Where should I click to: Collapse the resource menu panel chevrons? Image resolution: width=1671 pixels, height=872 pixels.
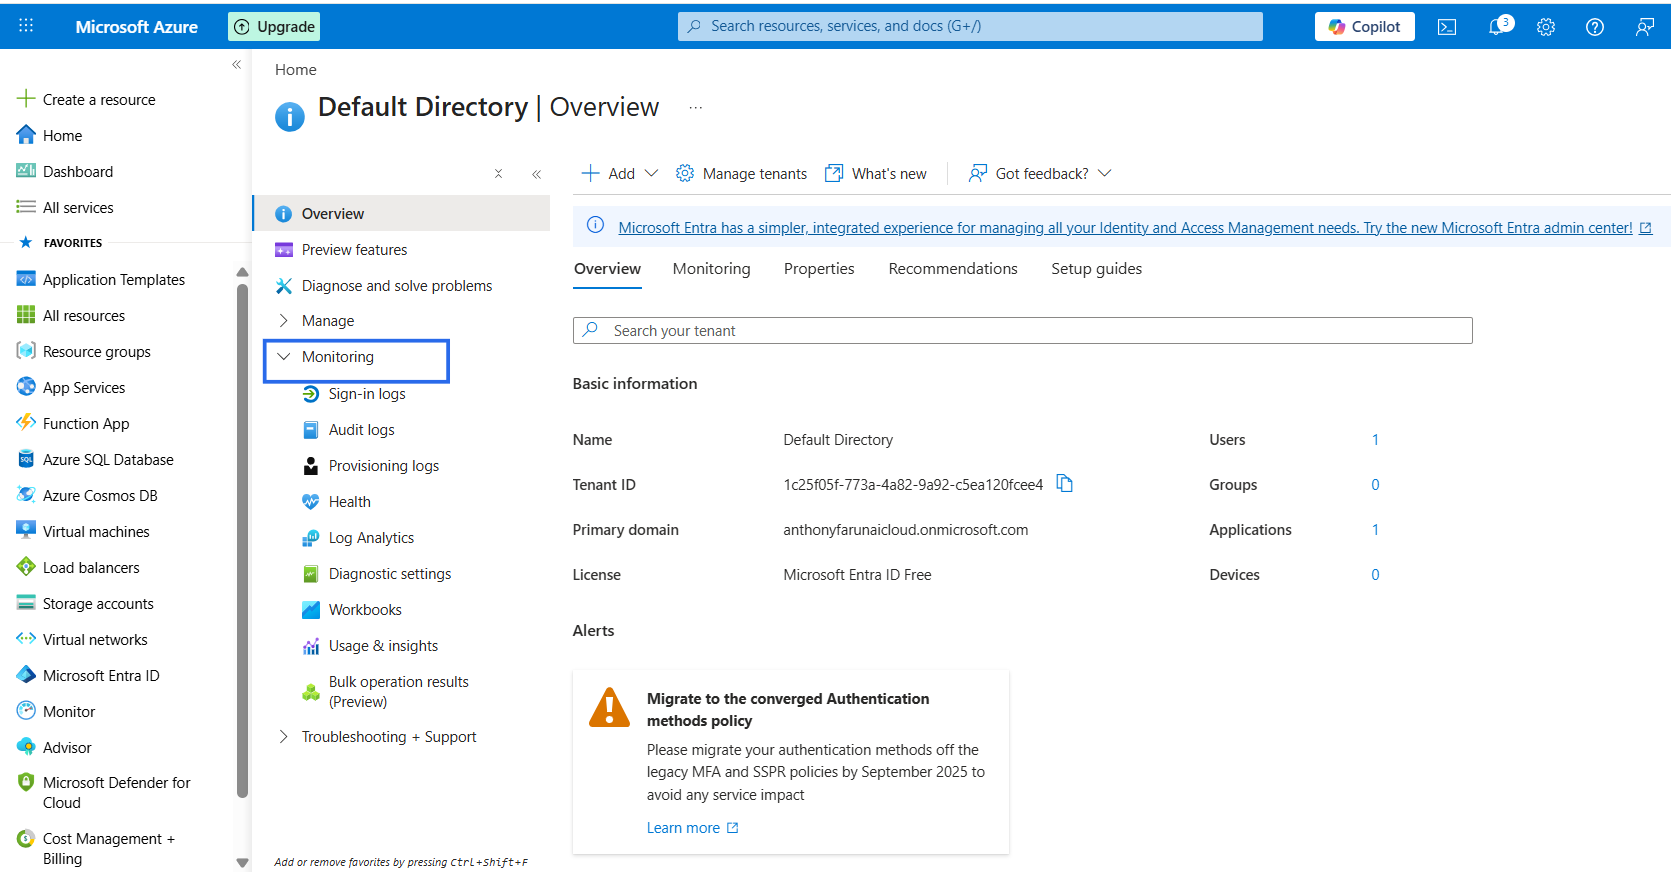coord(537,174)
